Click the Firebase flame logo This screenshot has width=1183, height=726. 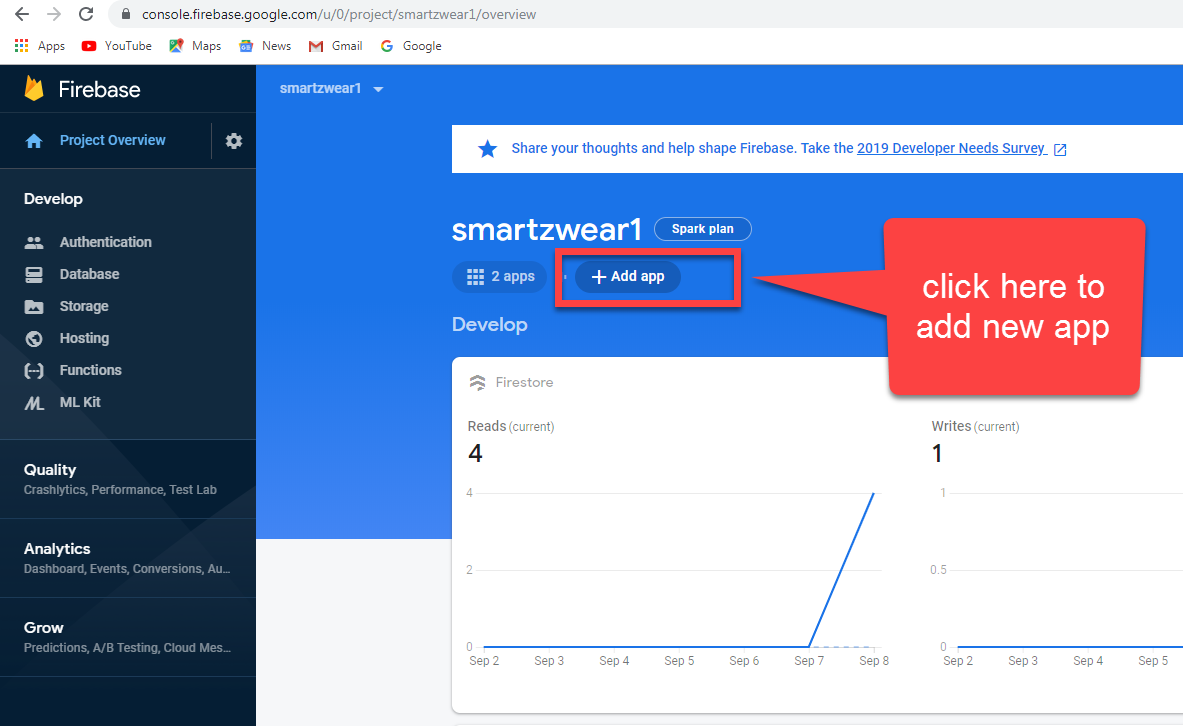[x=34, y=88]
